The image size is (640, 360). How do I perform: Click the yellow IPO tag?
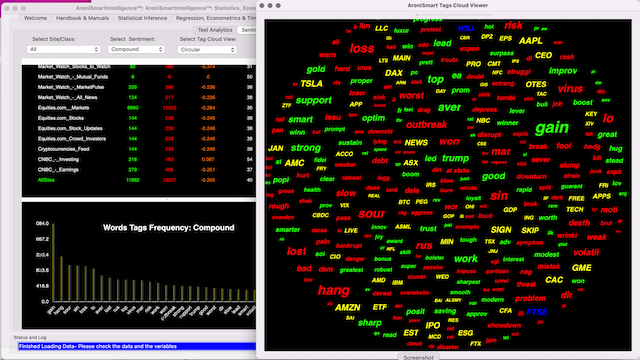pyautogui.click(x=433, y=325)
